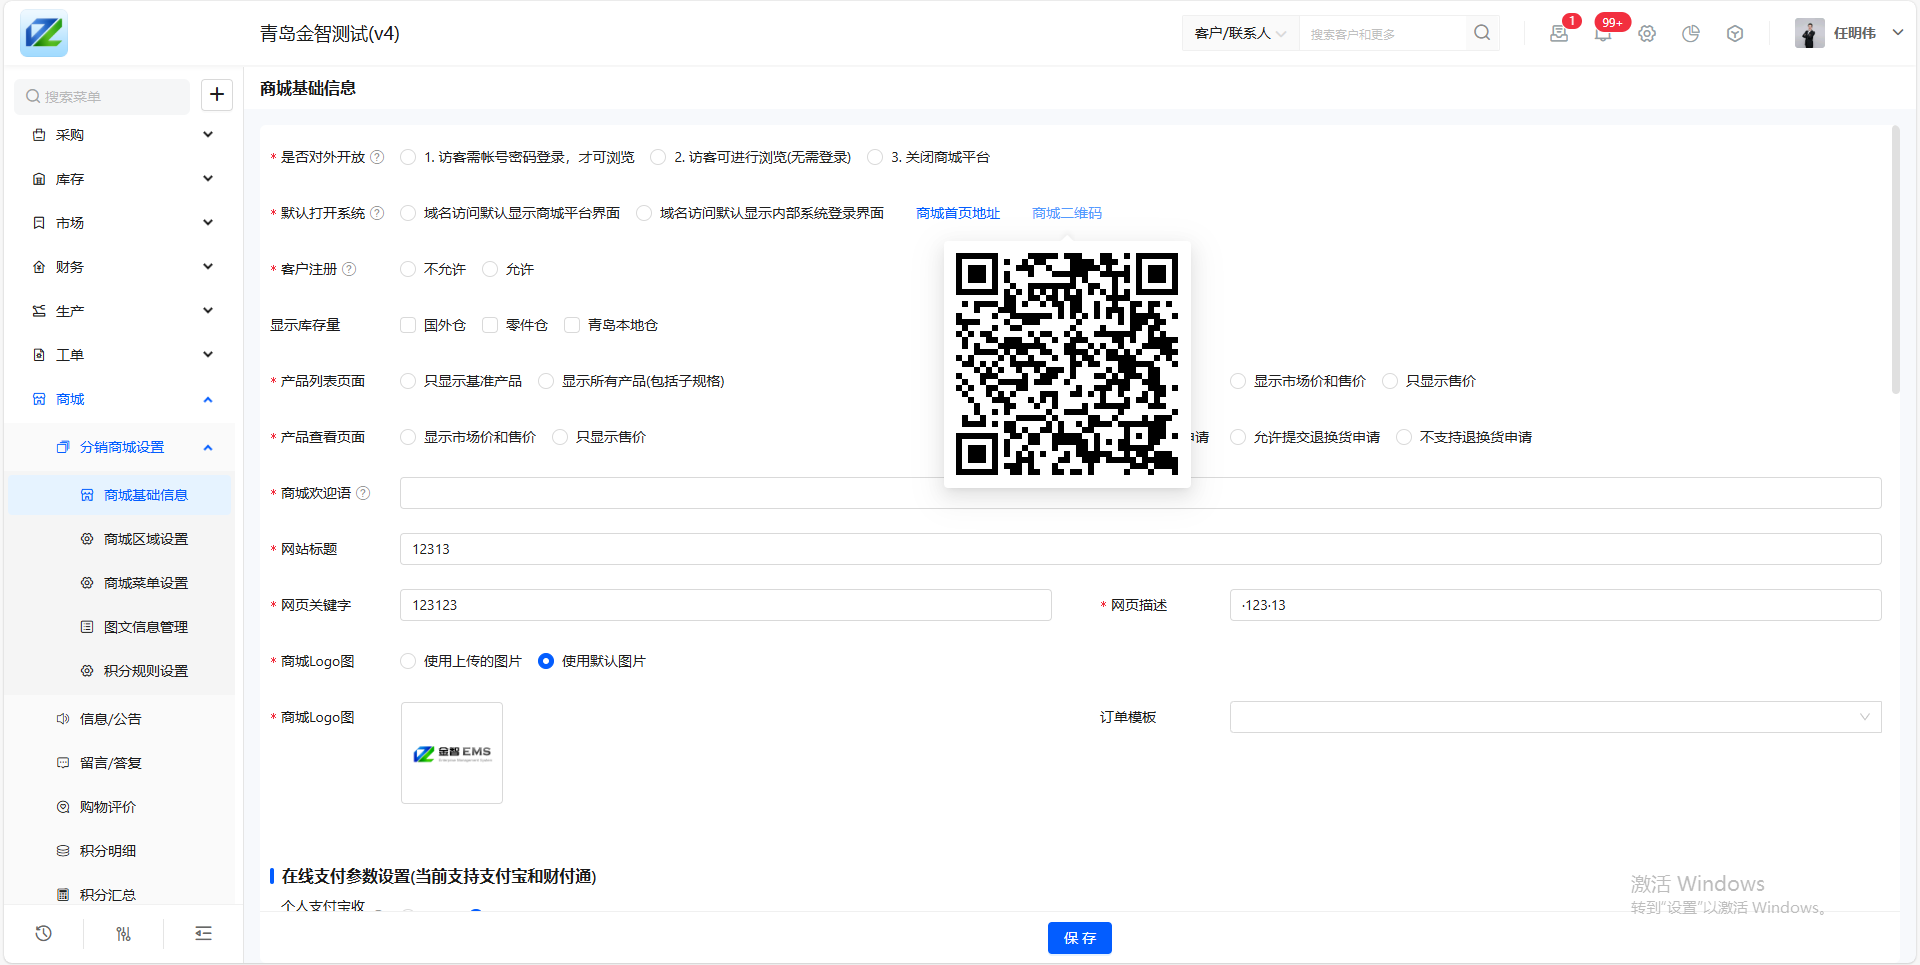Select radio 使用上传的图片

(x=408, y=661)
